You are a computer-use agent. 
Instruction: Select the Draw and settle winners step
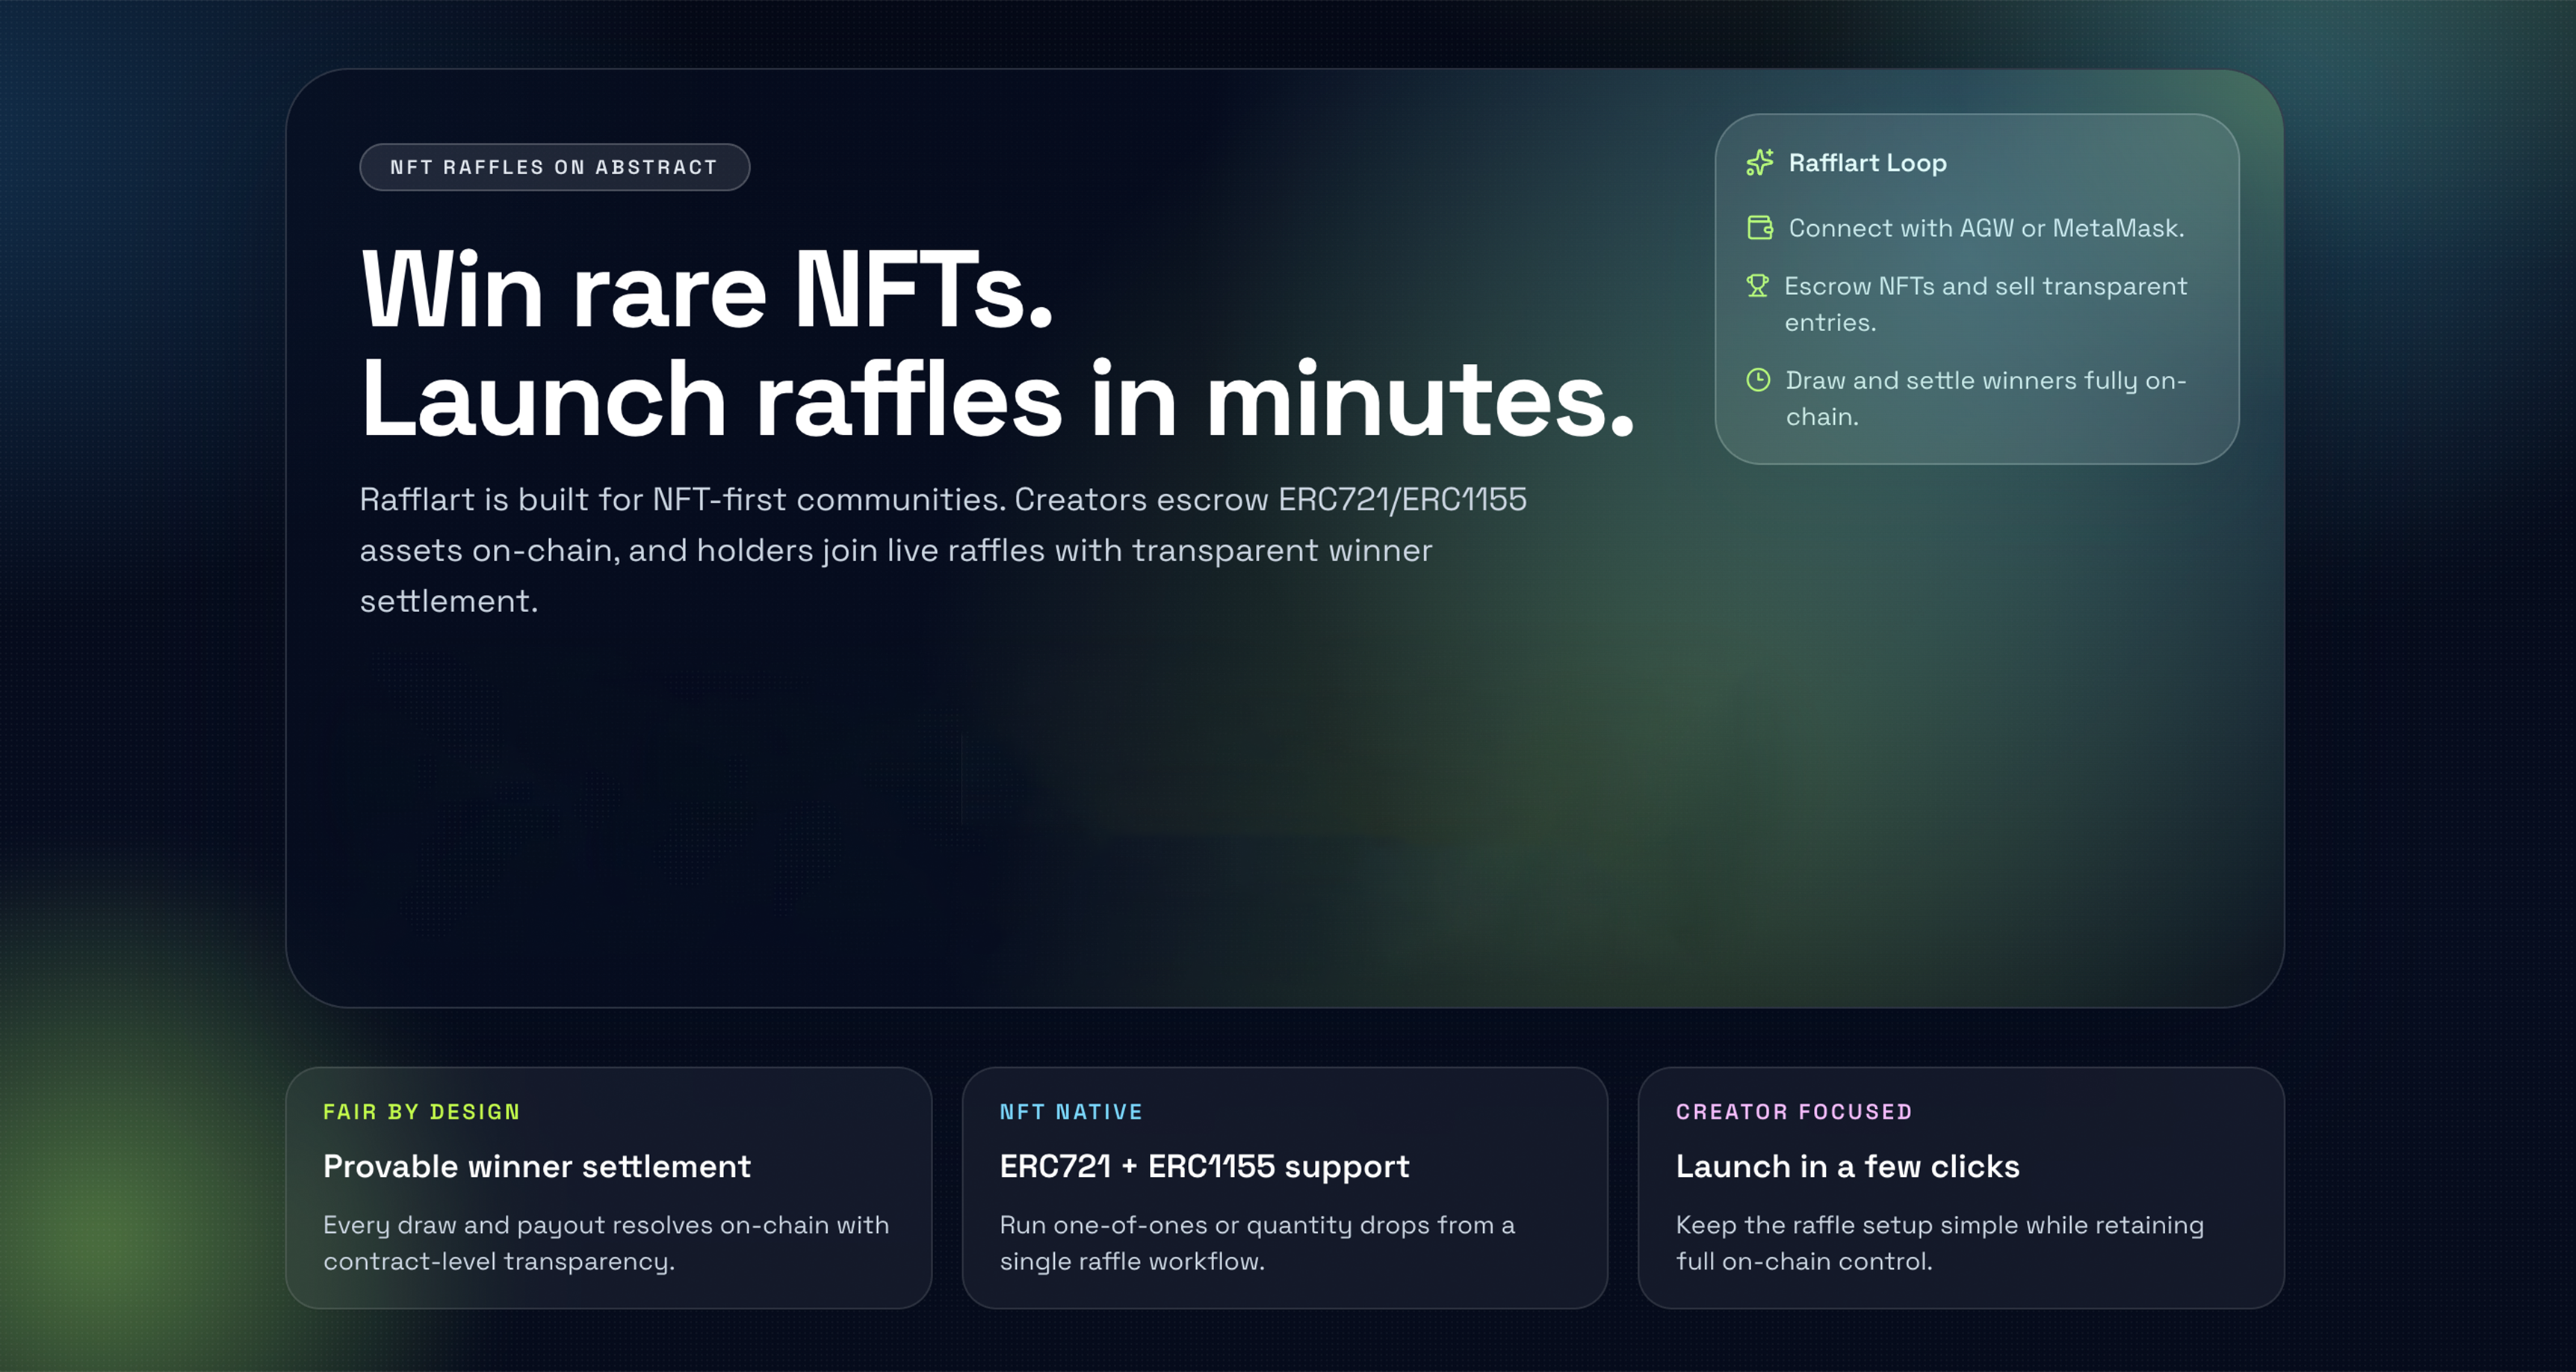click(x=1986, y=397)
